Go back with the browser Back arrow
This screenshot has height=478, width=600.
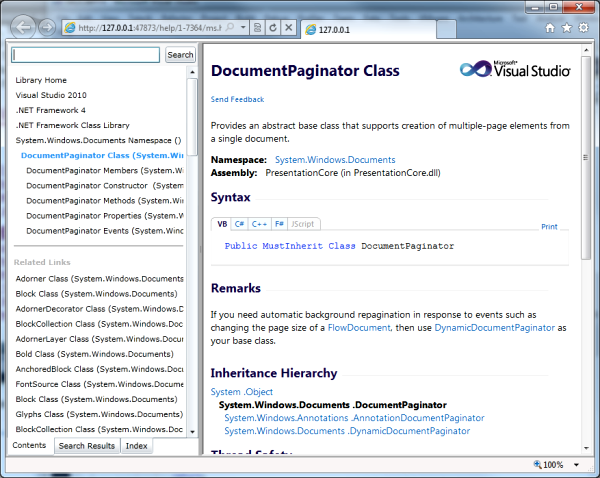[23, 27]
